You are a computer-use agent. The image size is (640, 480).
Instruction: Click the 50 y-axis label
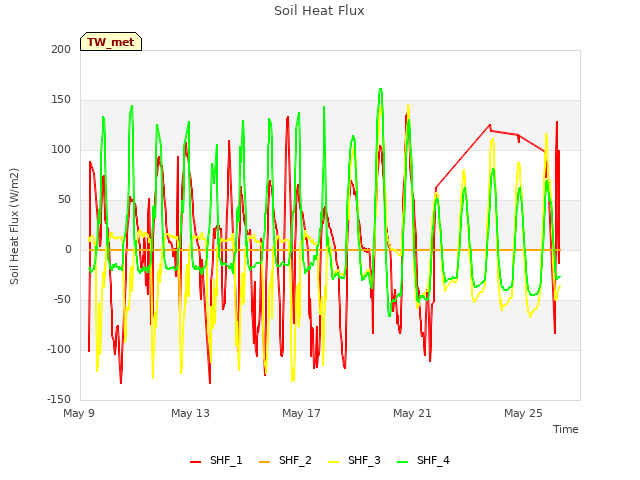click(64, 200)
